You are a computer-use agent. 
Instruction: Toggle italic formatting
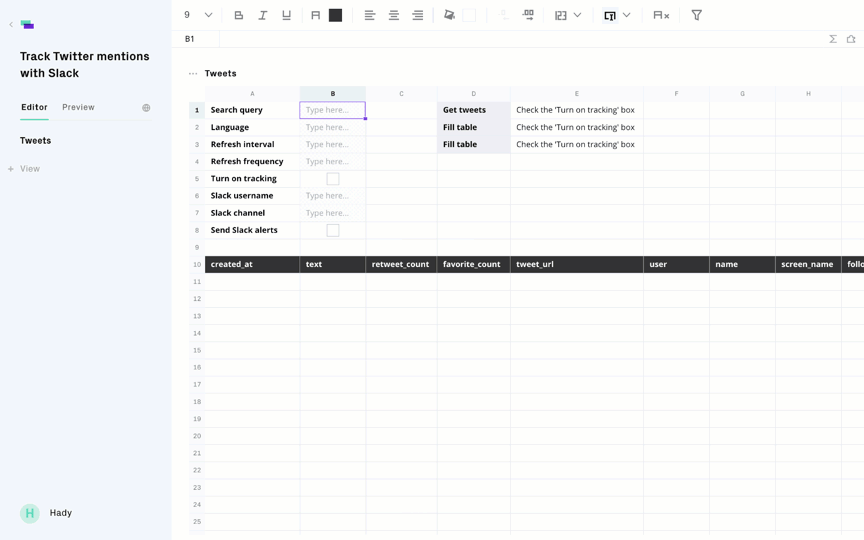[263, 15]
